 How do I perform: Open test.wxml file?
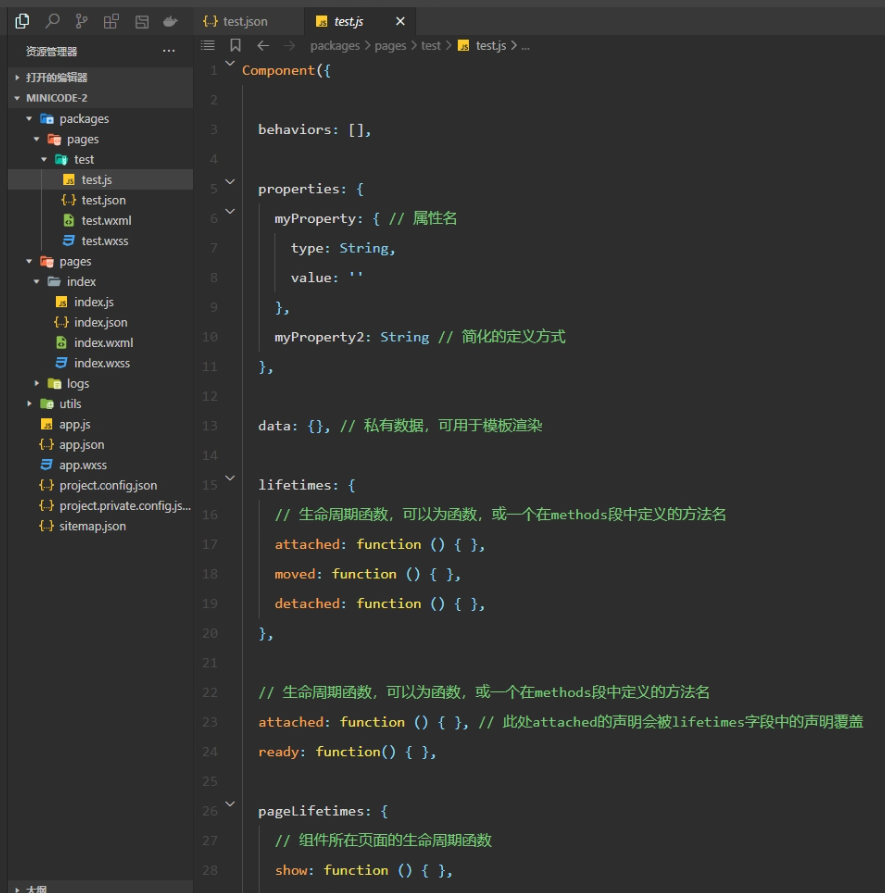tap(100, 220)
